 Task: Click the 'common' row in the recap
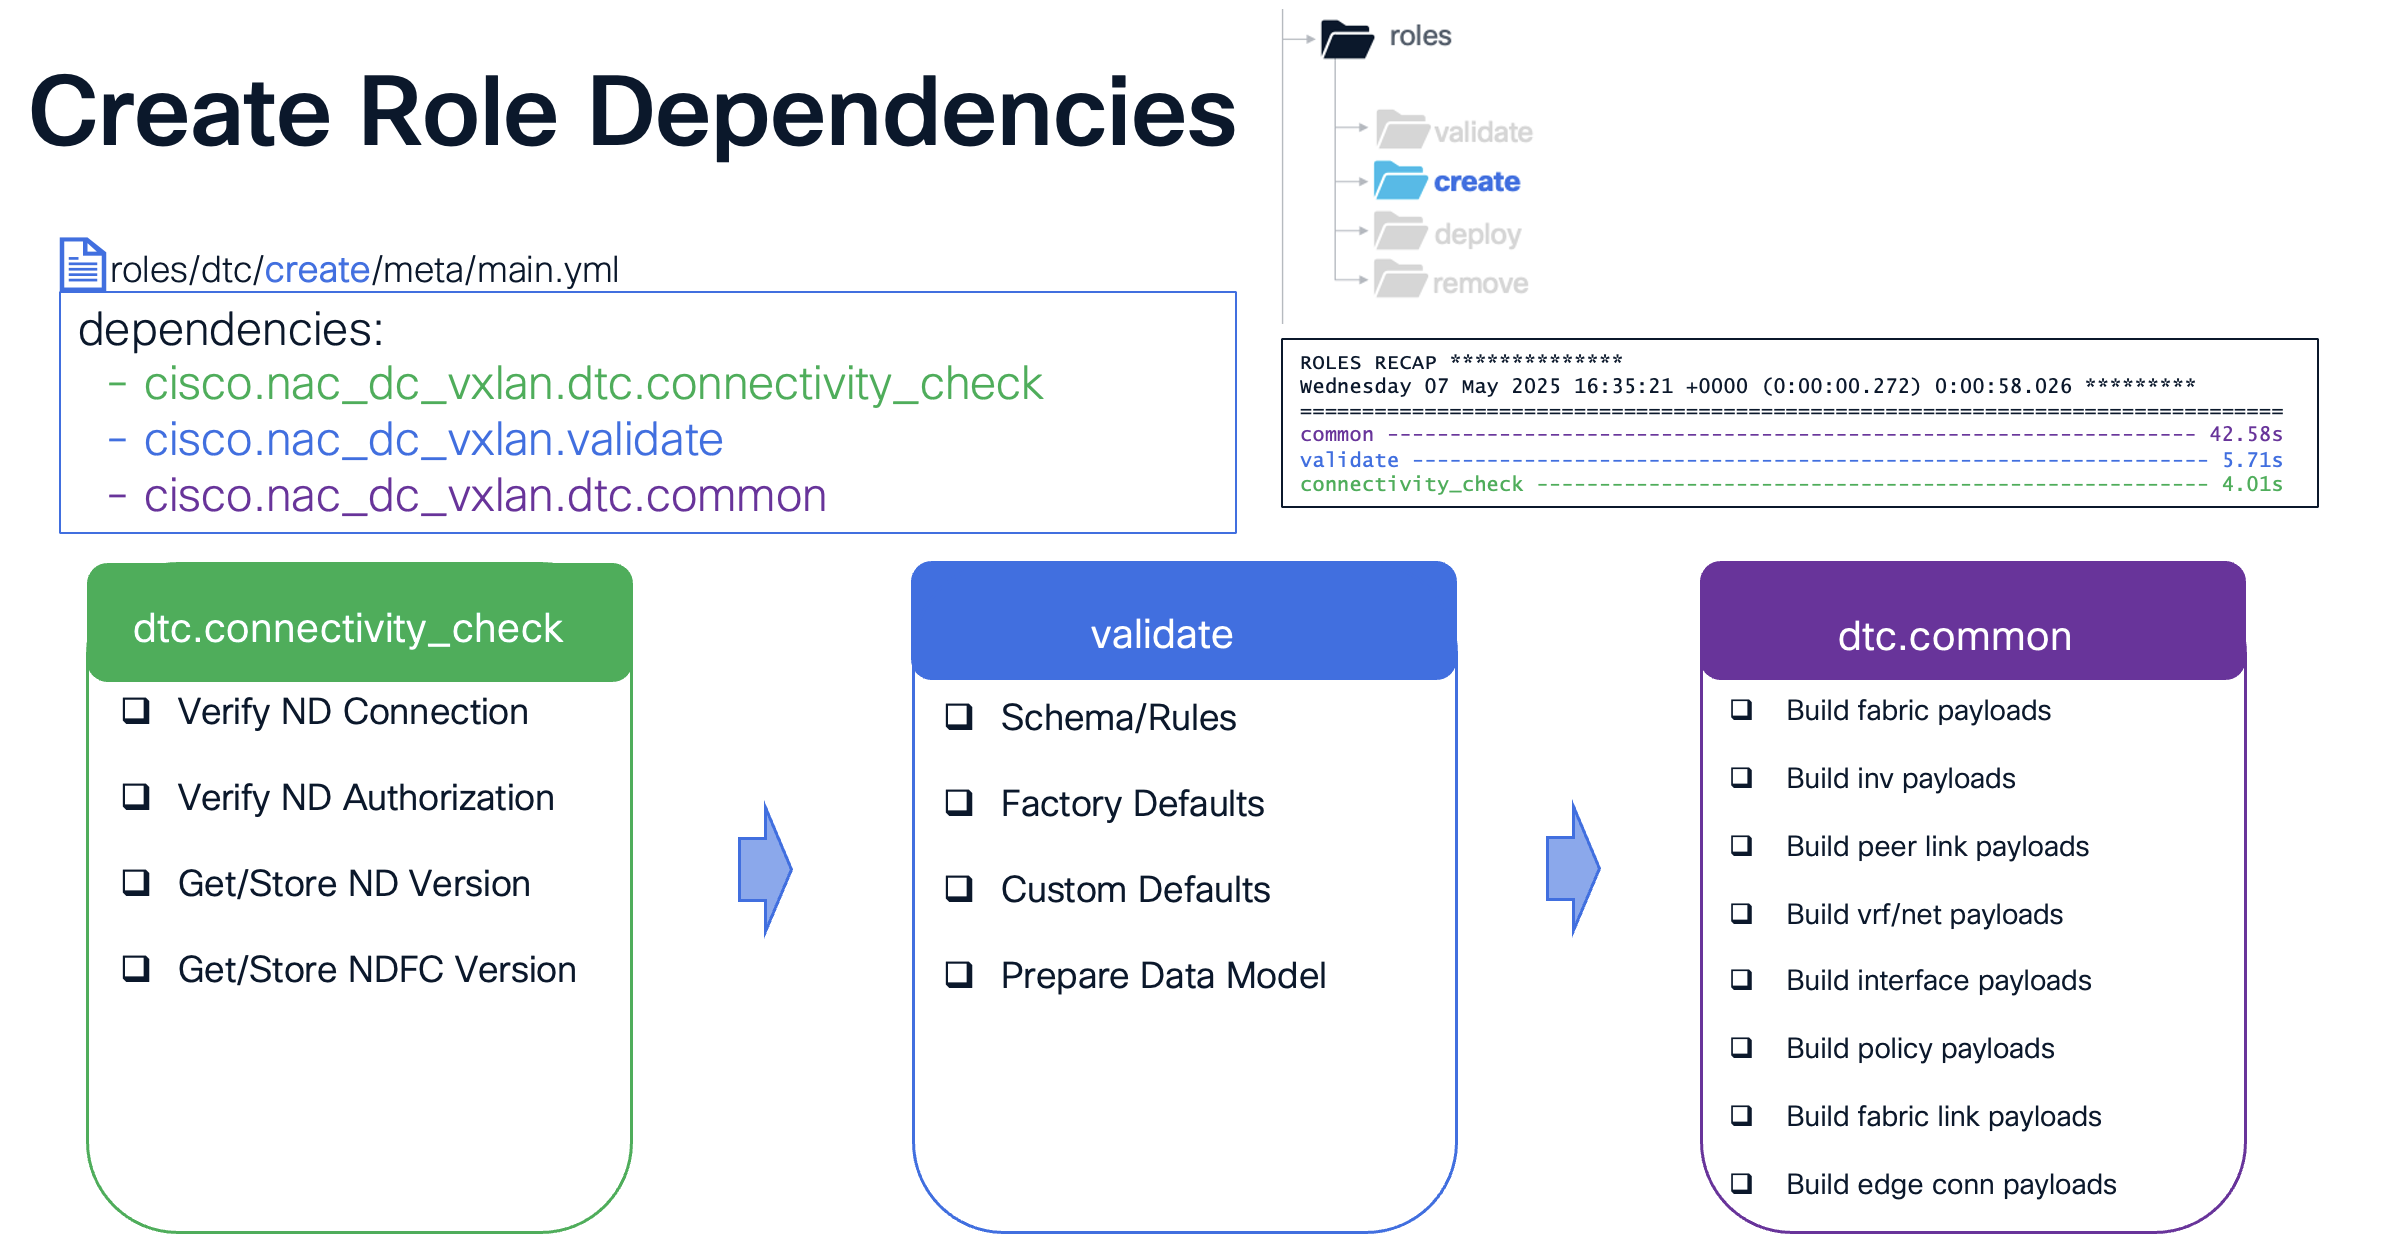click(x=1791, y=434)
